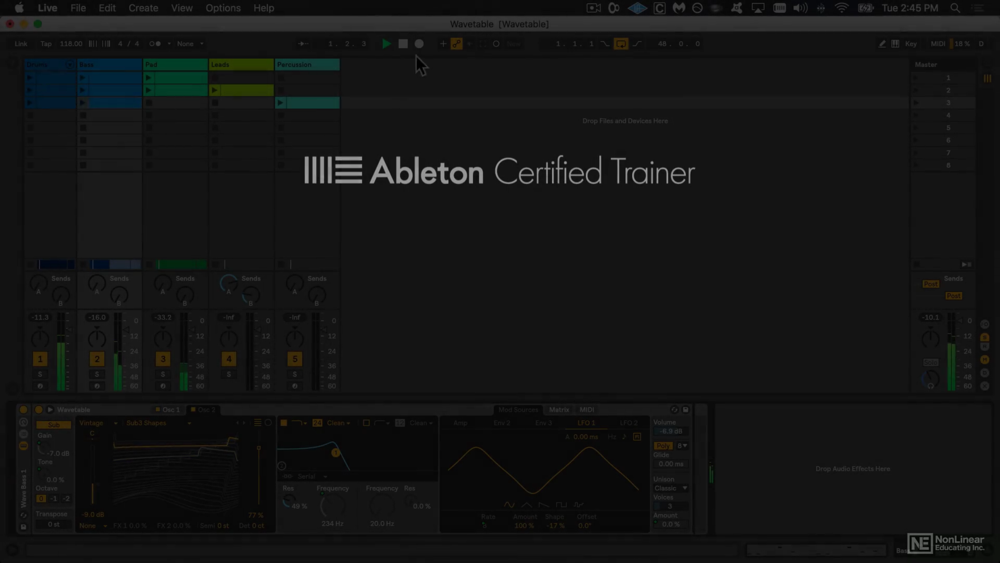The image size is (1000, 563).
Task: Click the 118.00 tempo field
Action: pyautogui.click(x=71, y=44)
